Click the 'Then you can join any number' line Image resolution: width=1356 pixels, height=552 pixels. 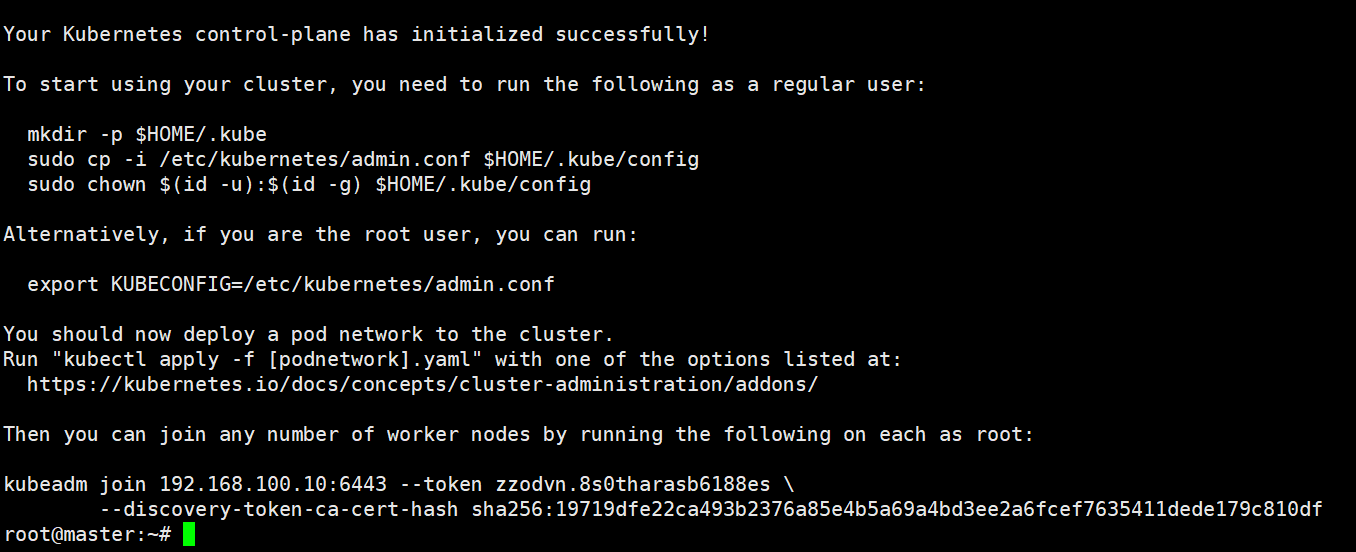click(x=519, y=434)
